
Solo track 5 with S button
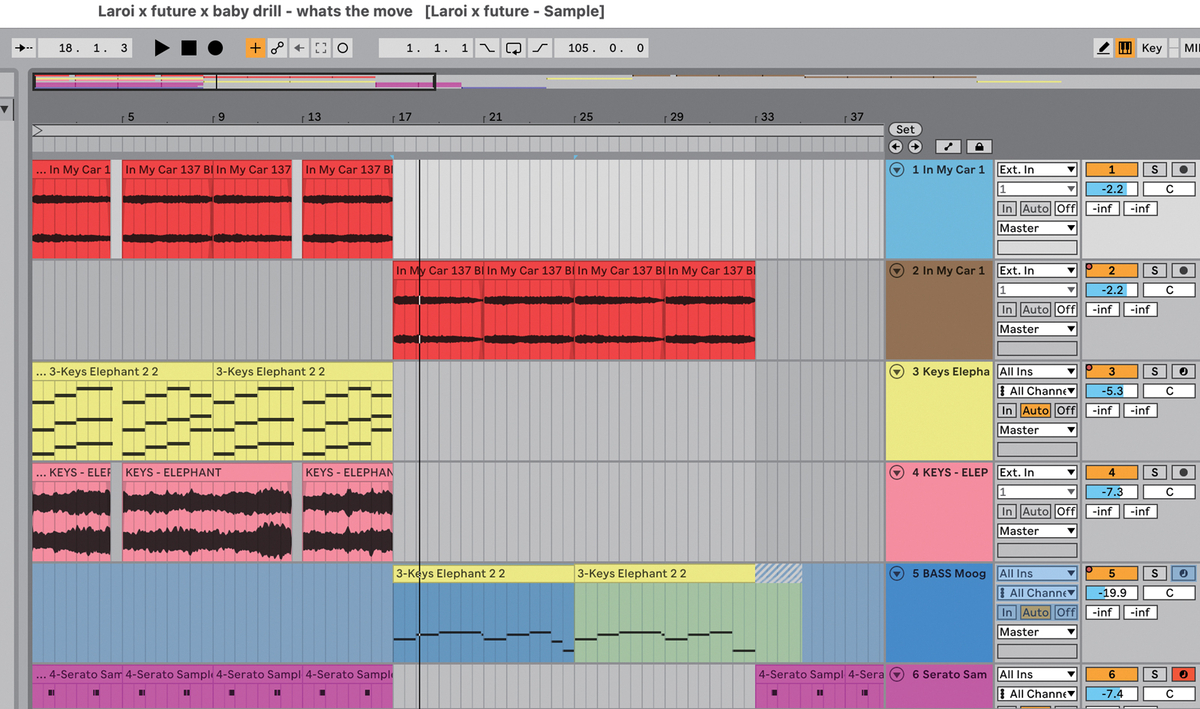coord(1155,574)
